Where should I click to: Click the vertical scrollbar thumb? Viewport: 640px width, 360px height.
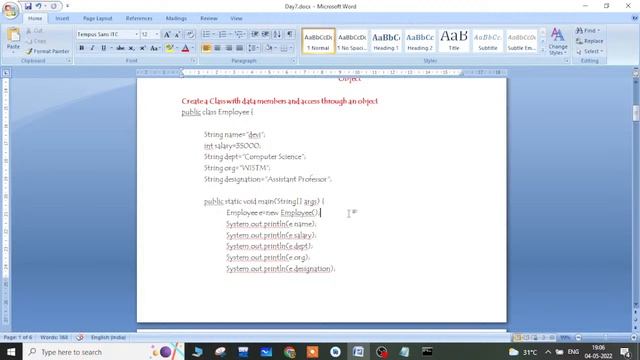tap(636, 113)
